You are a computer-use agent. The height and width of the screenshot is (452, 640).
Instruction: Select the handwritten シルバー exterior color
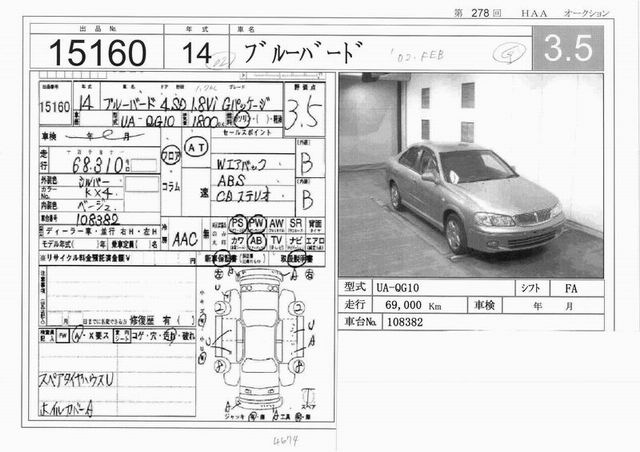94,181
